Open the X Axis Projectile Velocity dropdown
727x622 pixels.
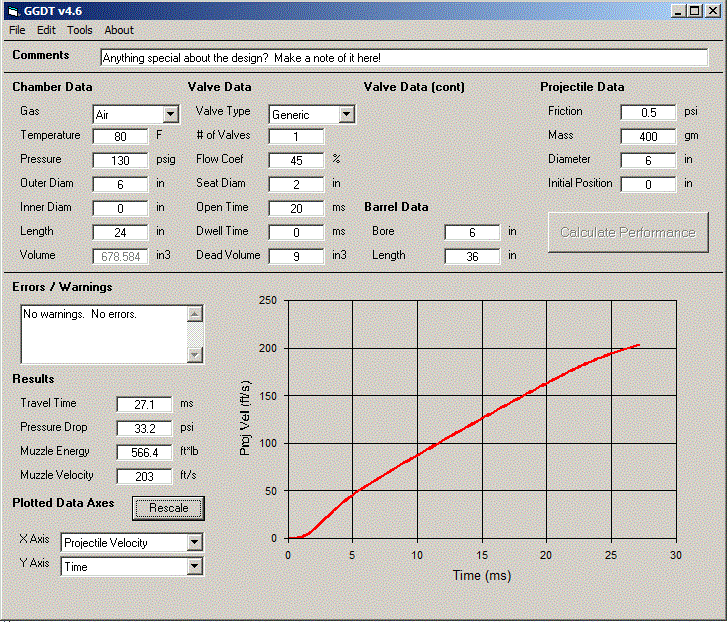tap(194, 543)
